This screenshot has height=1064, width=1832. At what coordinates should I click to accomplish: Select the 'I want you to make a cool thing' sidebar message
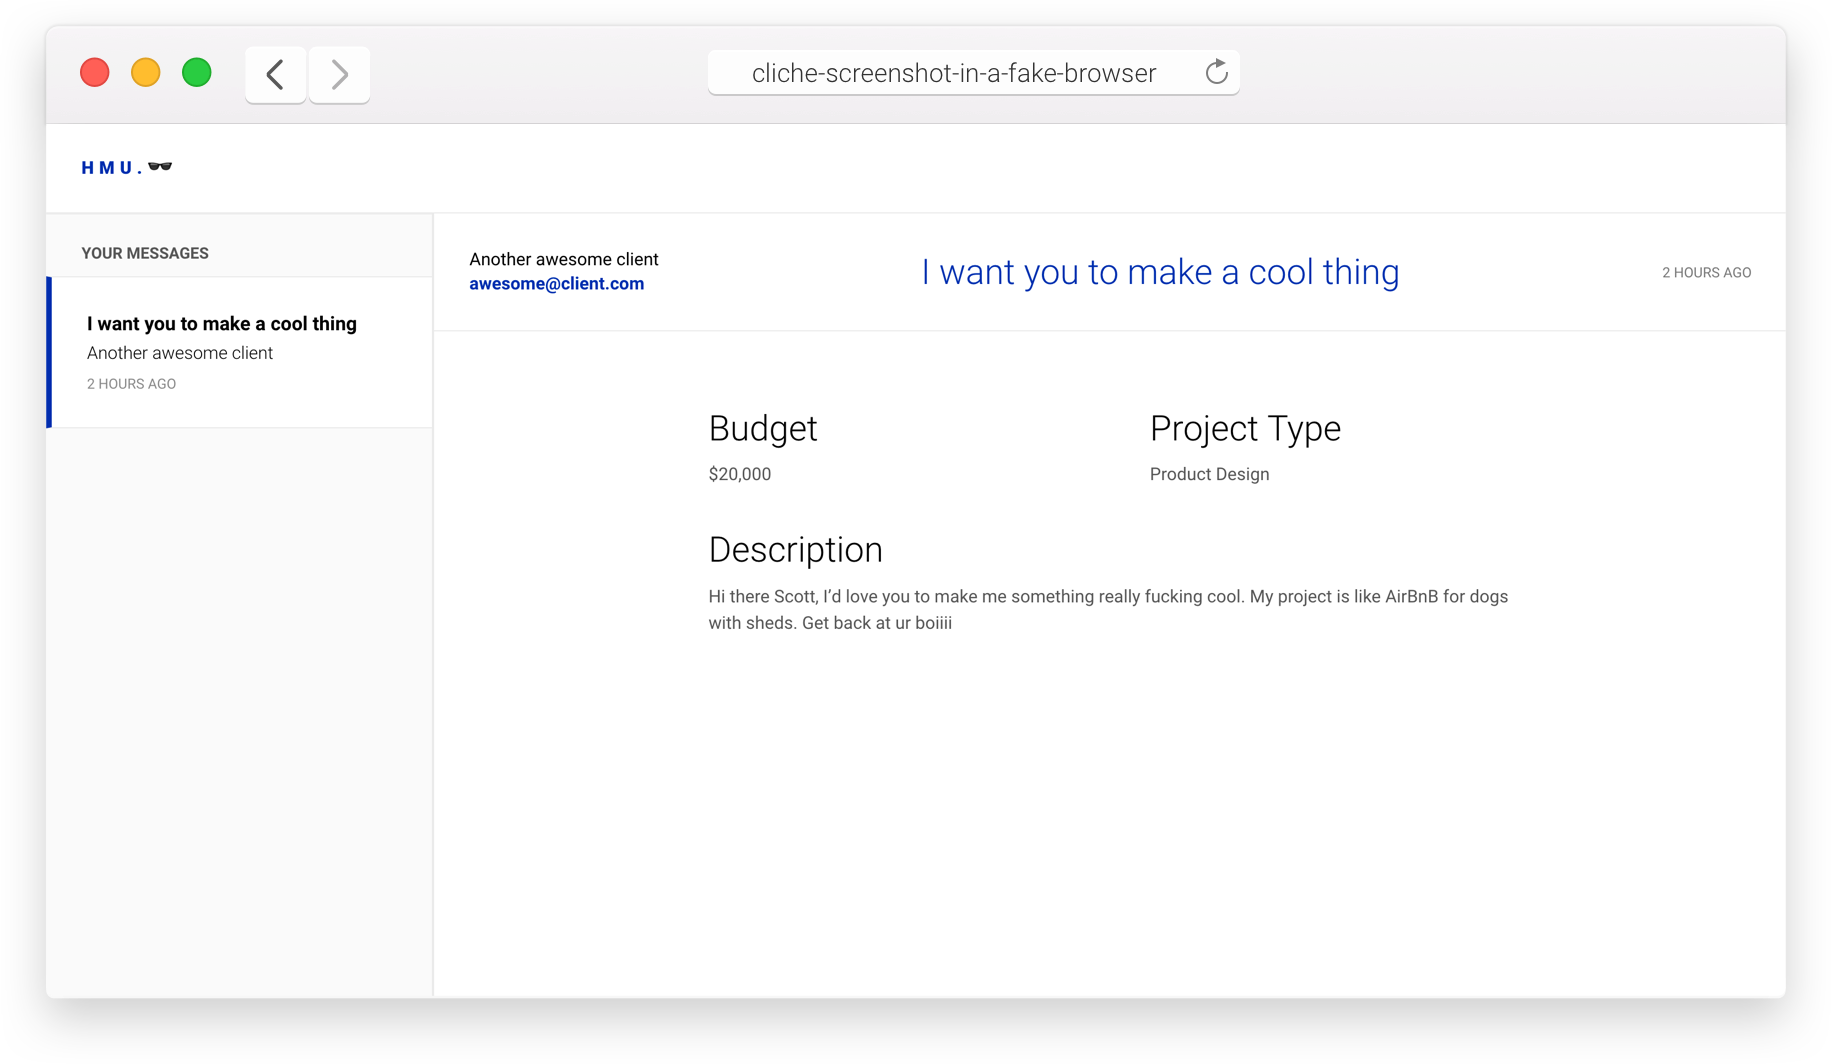click(x=240, y=352)
